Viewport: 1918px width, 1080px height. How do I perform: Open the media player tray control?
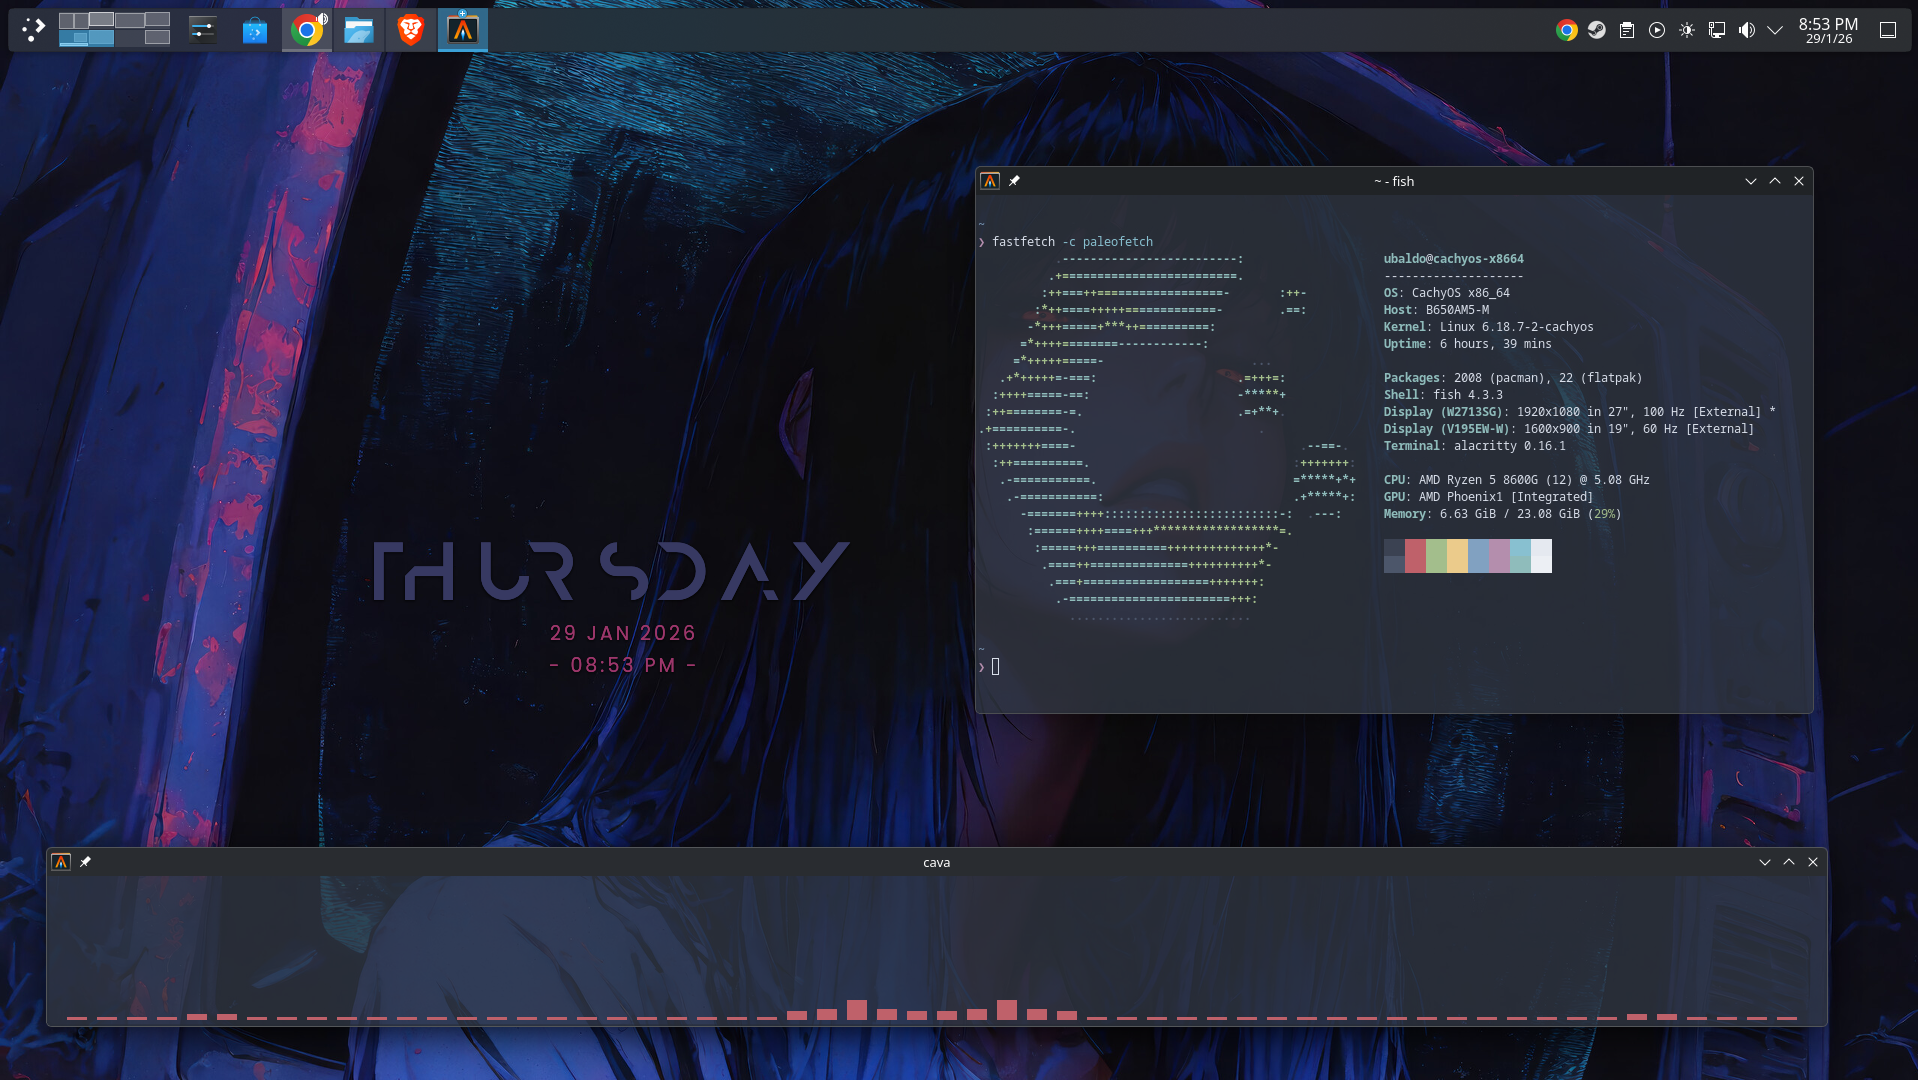click(x=1657, y=30)
